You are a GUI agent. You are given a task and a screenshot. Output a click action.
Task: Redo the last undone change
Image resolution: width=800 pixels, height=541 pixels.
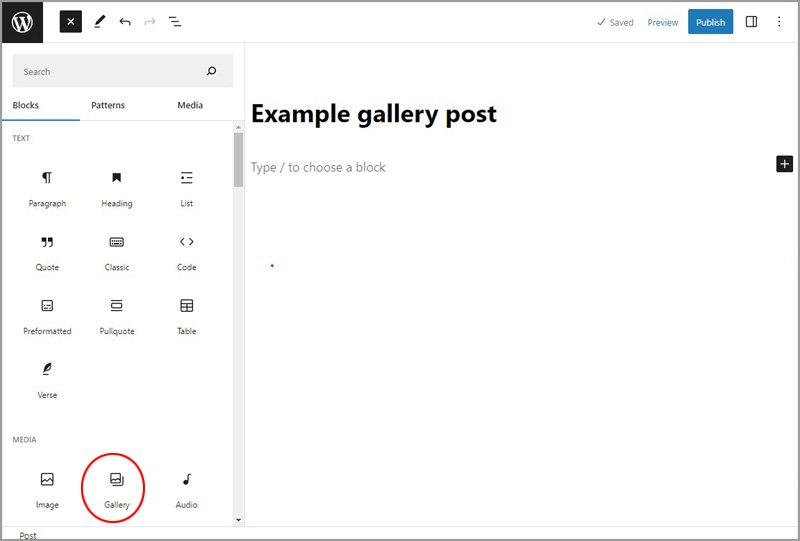(149, 22)
